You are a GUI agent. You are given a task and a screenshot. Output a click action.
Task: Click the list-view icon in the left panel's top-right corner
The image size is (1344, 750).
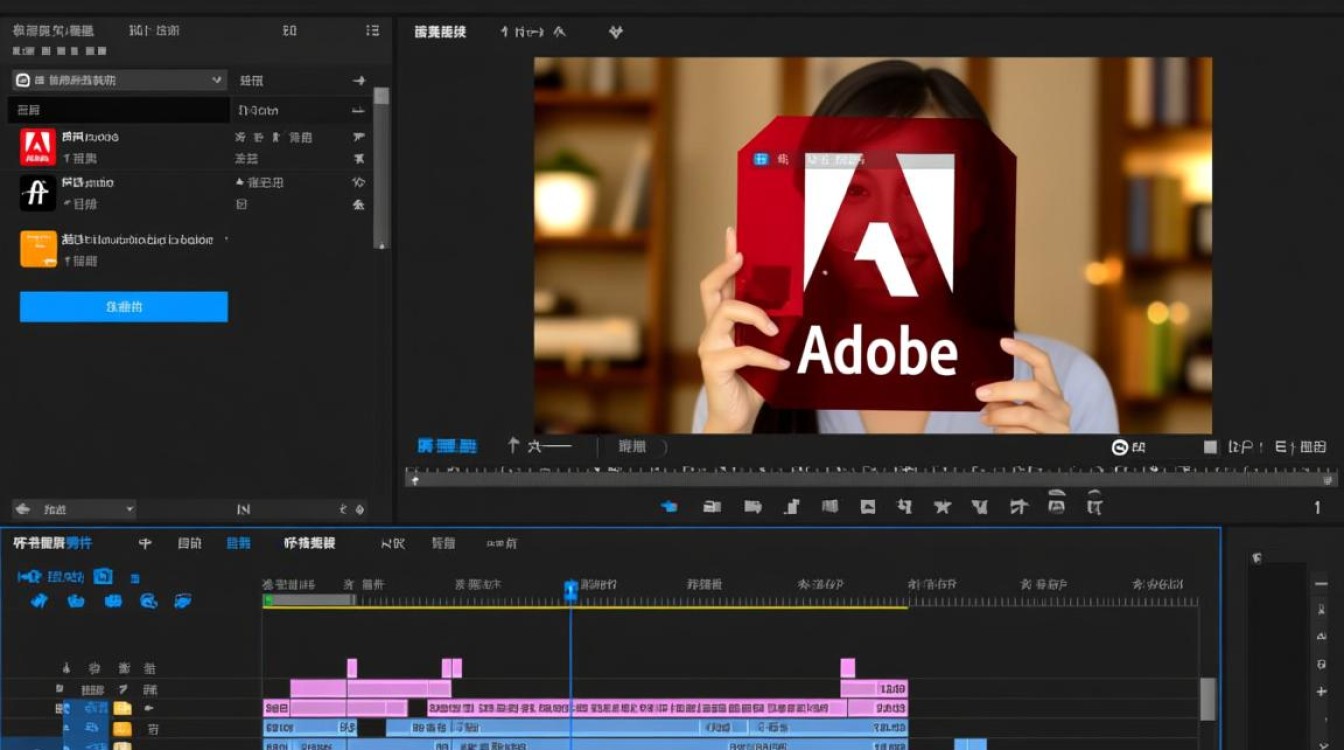coord(372,31)
